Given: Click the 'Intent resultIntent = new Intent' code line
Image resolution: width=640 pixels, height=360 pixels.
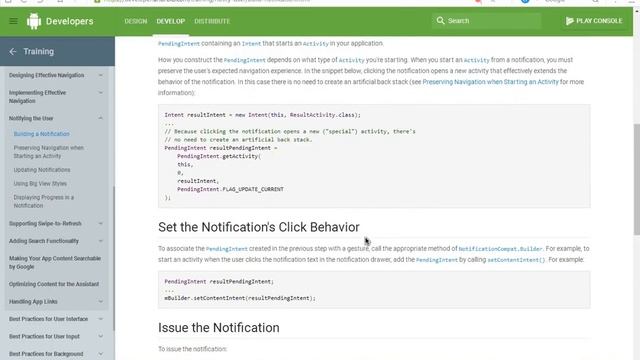Looking at the screenshot, I should click(262, 115).
